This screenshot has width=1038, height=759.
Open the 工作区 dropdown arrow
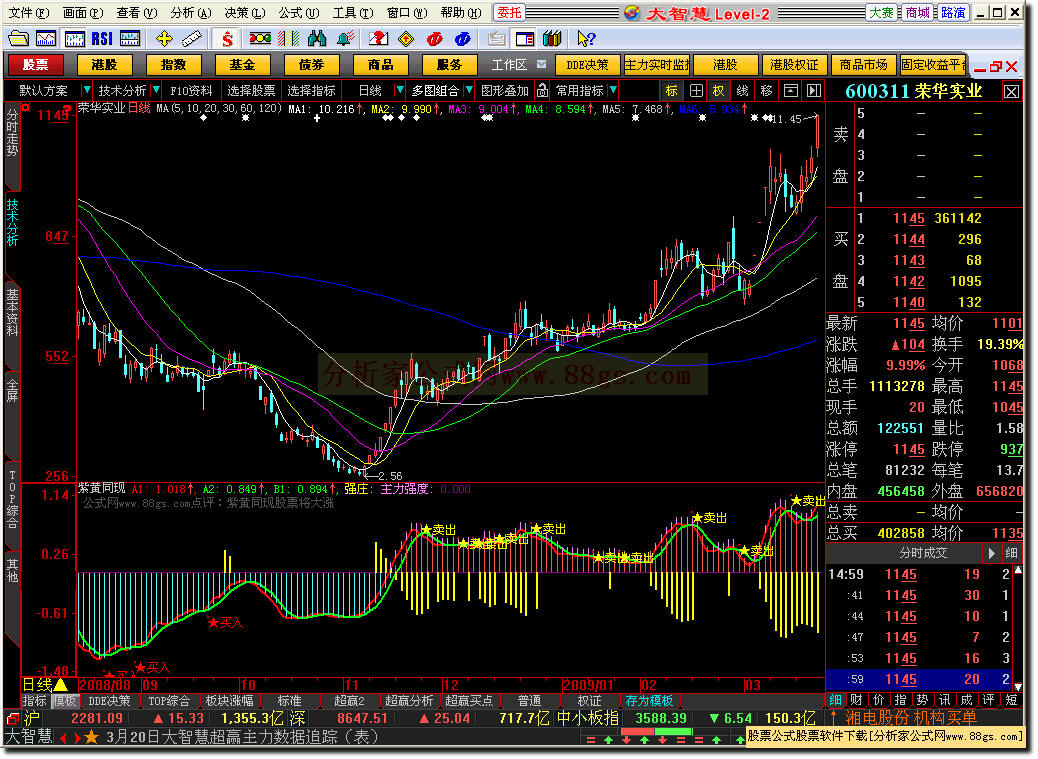click(542, 64)
